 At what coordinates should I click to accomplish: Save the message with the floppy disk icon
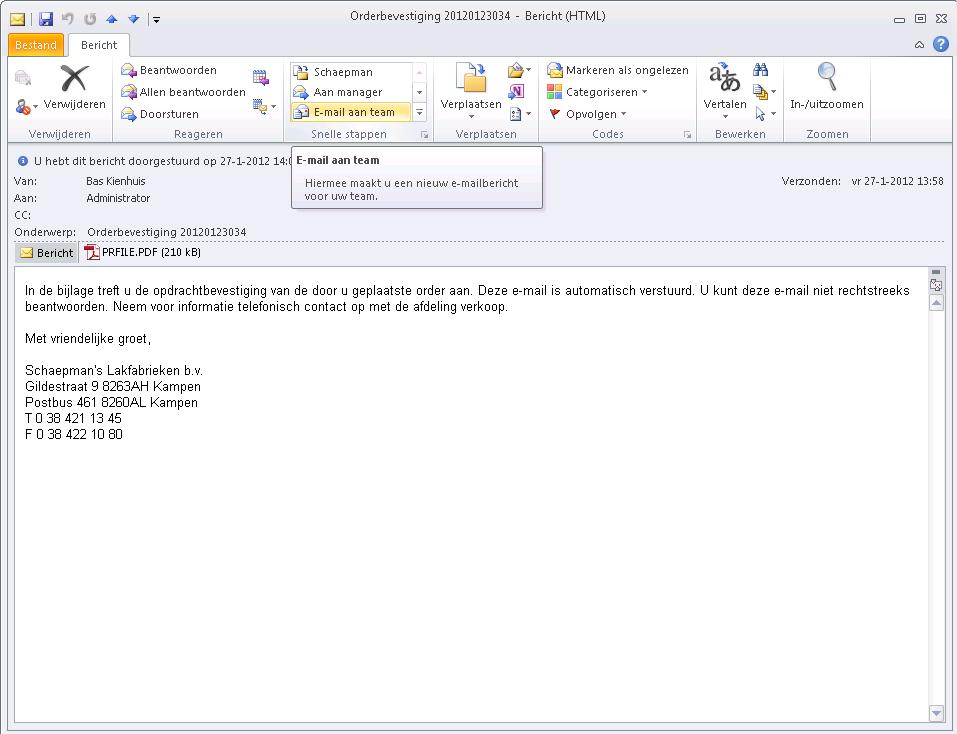46,20
